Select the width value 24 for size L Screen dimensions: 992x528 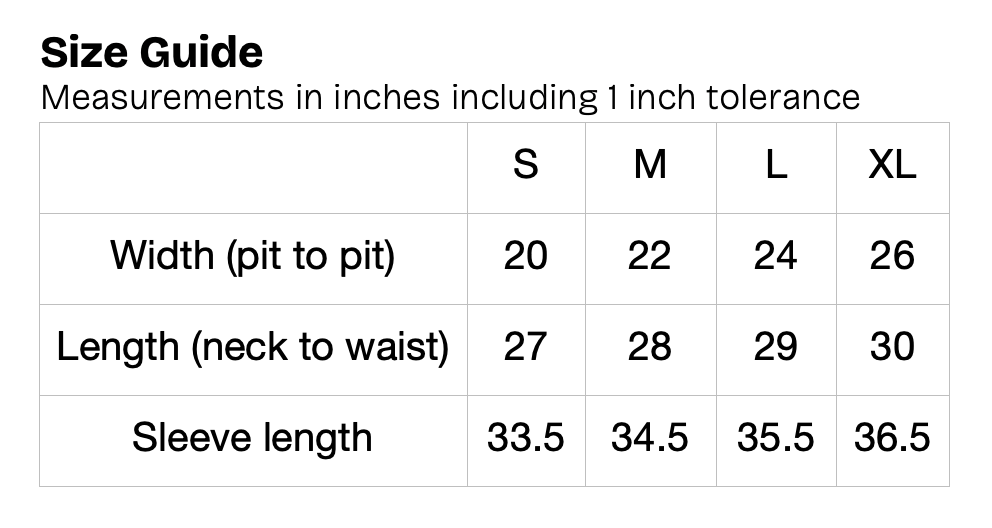click(x=775, y=257)
